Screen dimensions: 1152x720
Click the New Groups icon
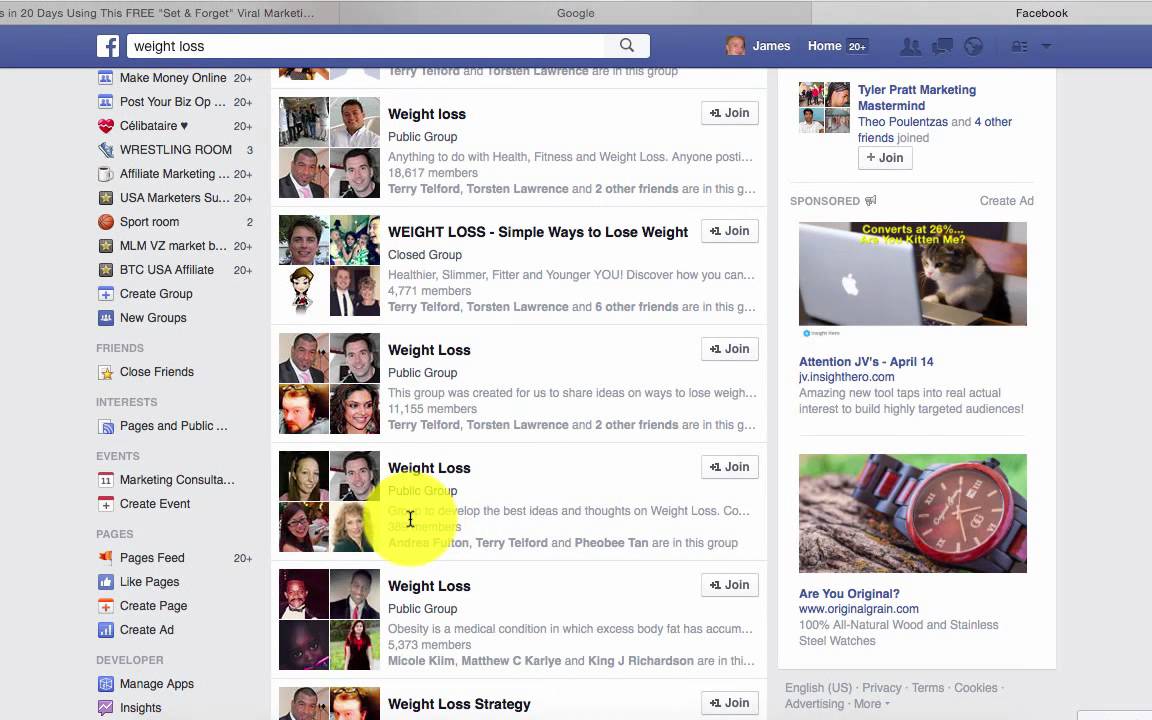point(106,318)
